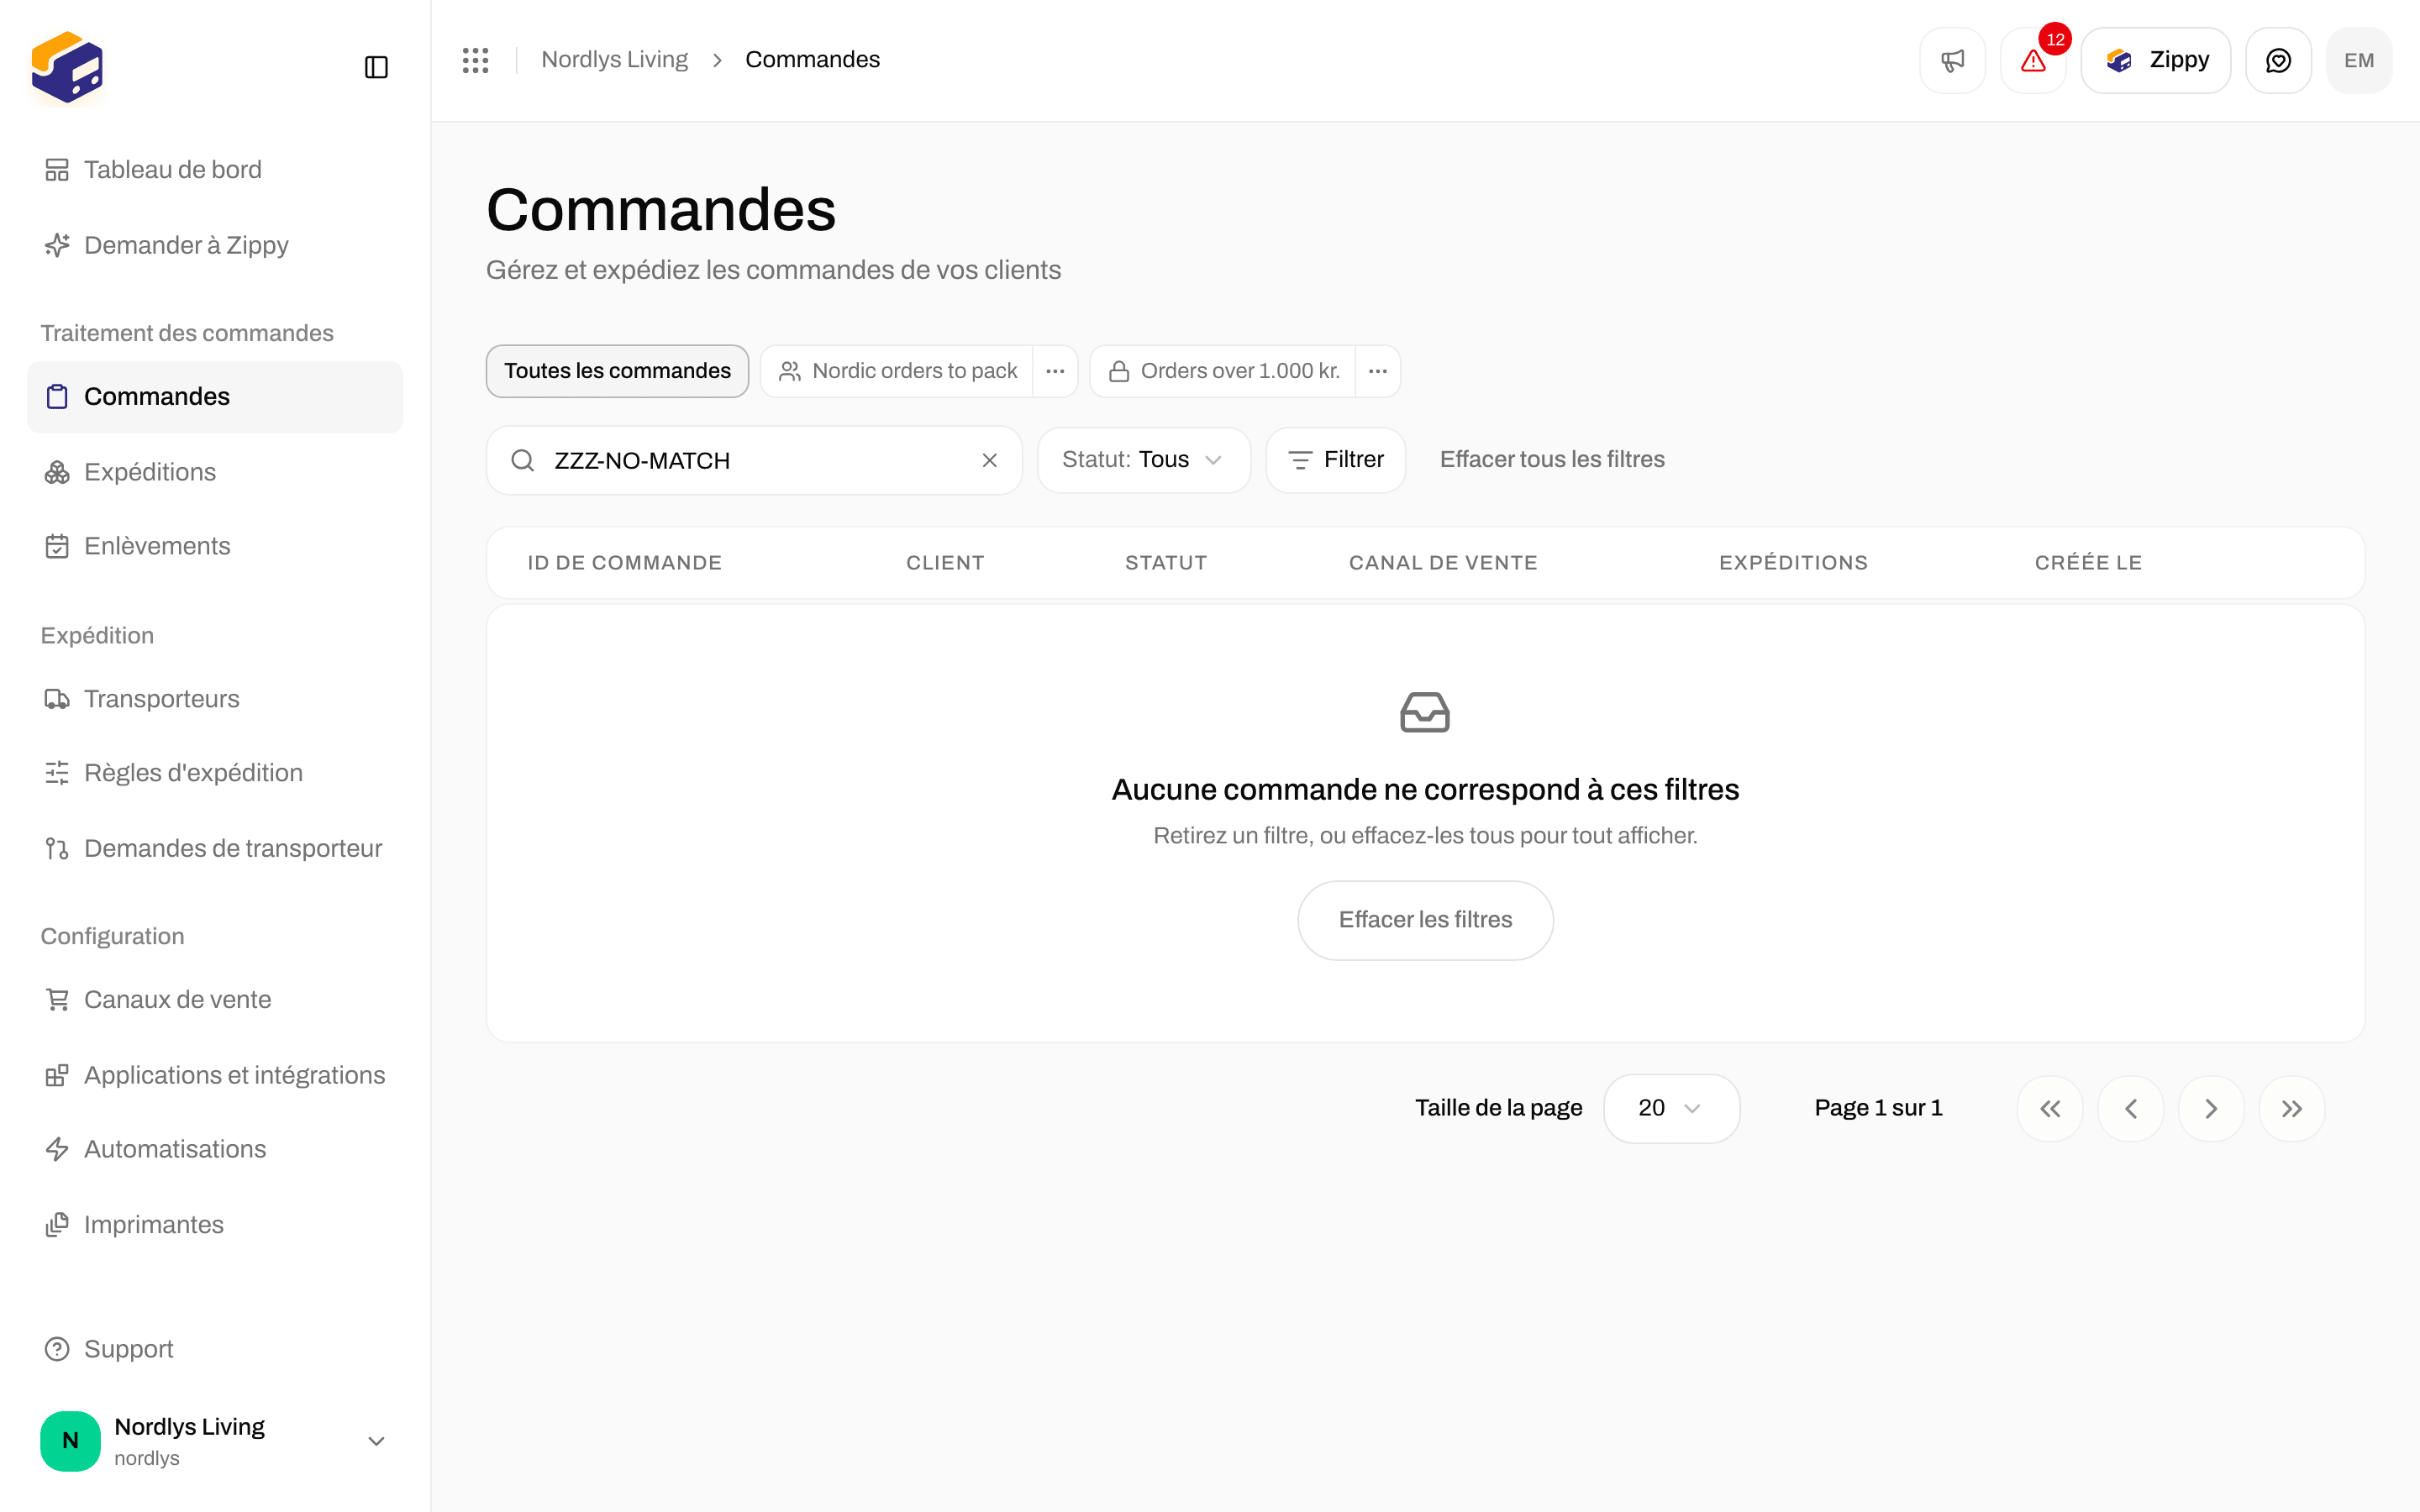Open Applications et intégrations

click(215, 1075)
